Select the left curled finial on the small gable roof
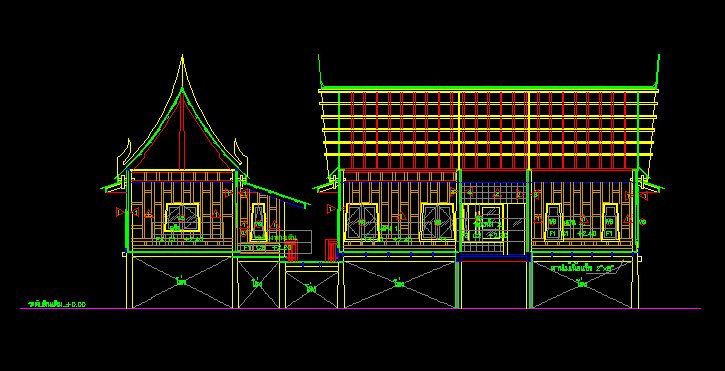Viewport: 725px width, 371px height. pos(124,154)
